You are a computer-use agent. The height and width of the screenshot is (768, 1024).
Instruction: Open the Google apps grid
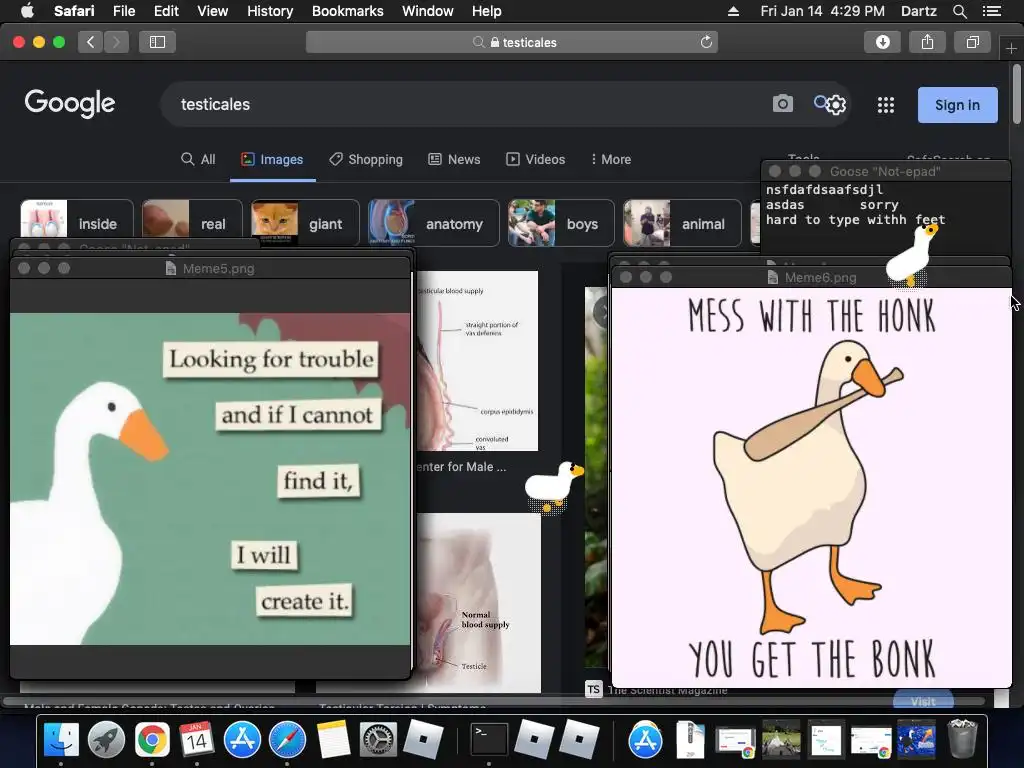point(886,105)
